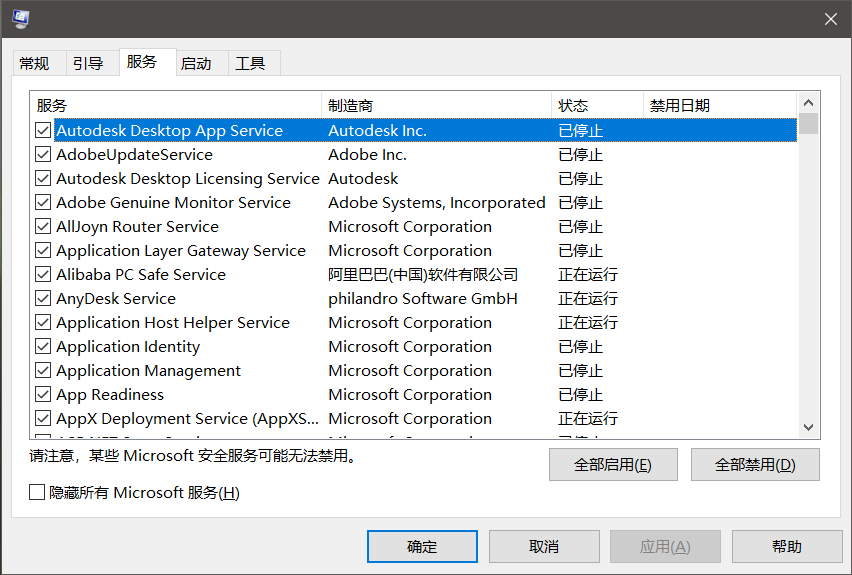Image resolution: width=852 pixels, height=575 pixels.
Task: Toggle AllJoyn Router Service checkbox
Action: (x=43, y=226)
